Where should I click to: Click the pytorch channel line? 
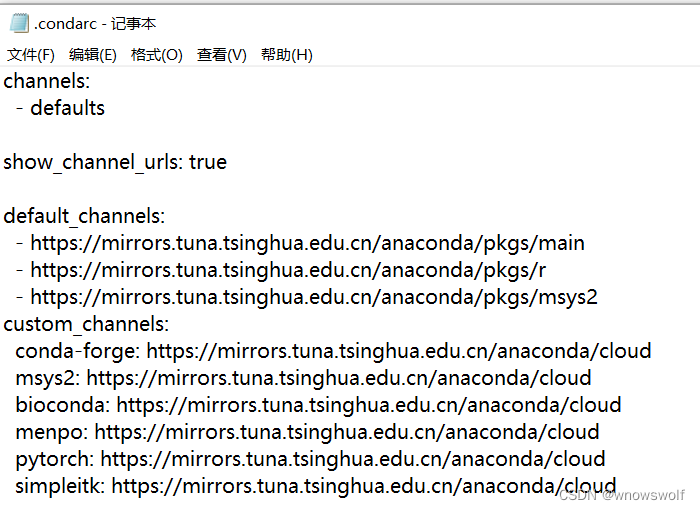coord(311,459)
